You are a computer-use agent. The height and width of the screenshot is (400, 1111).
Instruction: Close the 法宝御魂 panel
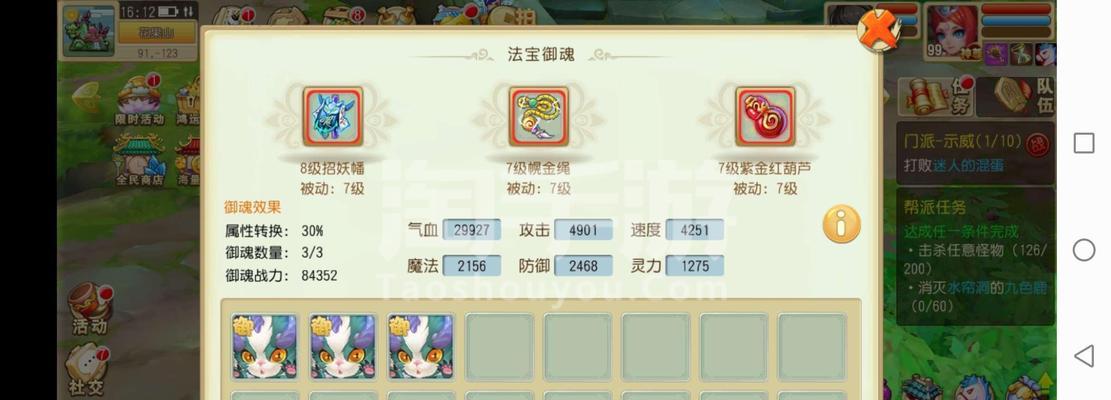pyautogui.click(x=879, y=30)
